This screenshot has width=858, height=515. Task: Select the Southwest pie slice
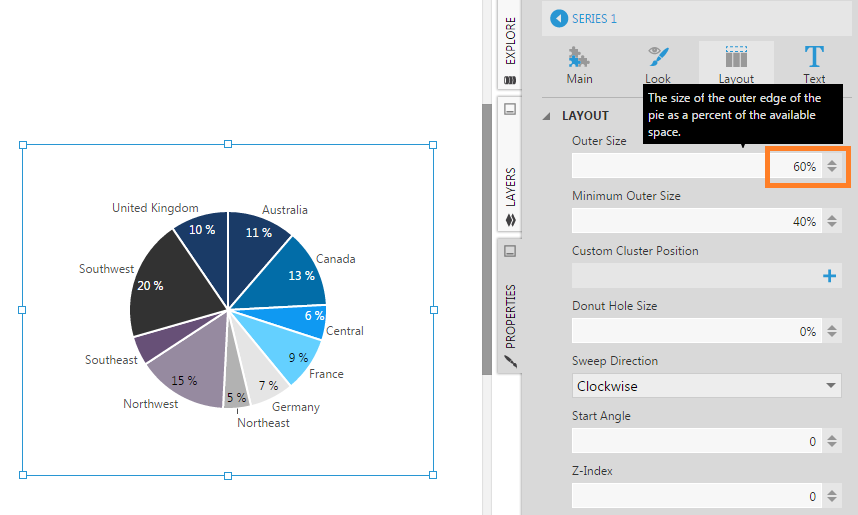tap(170, 290)
